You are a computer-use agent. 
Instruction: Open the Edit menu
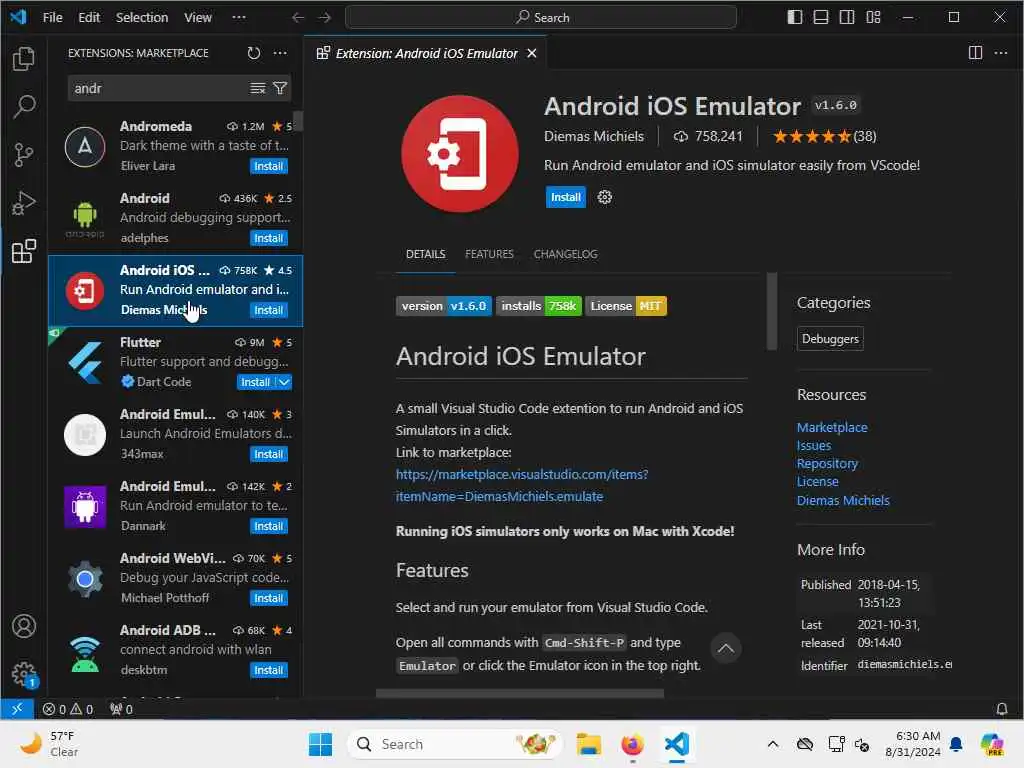click(x=89, y=18)
